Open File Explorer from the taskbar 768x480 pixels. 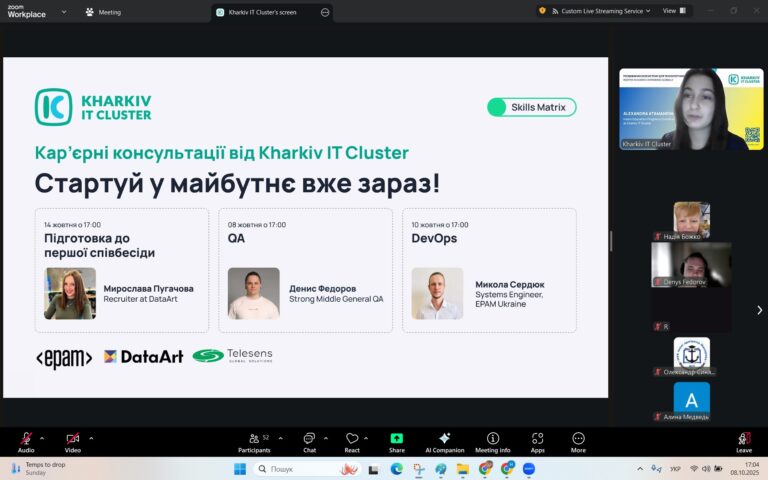pyautogui.click(x=463, y=469)
